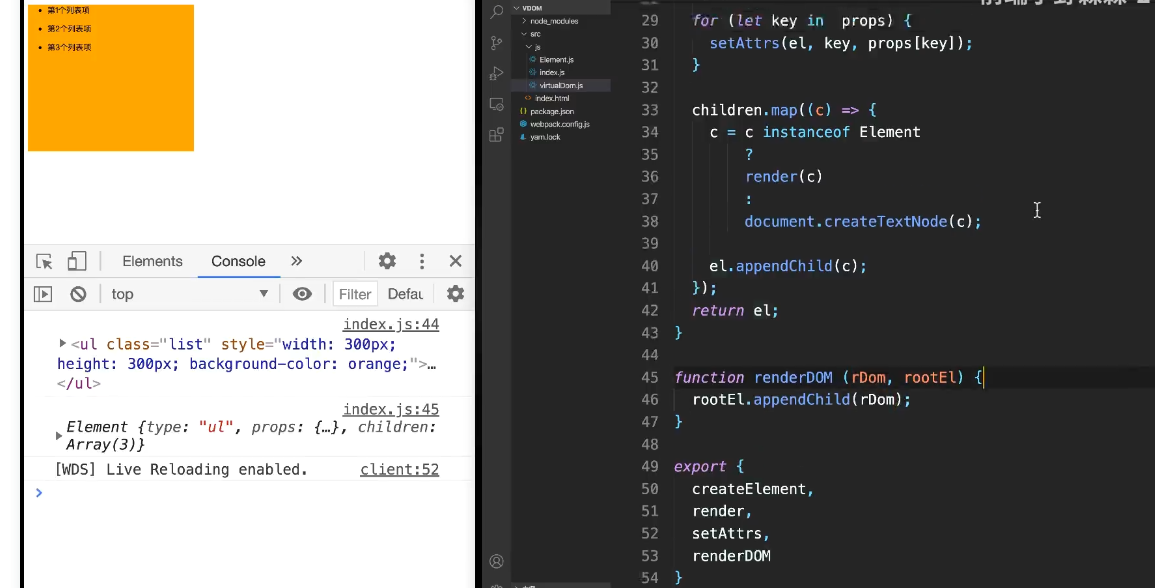Click 'rootEl.appendChild(rDom);' on line 46
Viewport: 1155px width, 588px height.
click(x=801, y=399)
